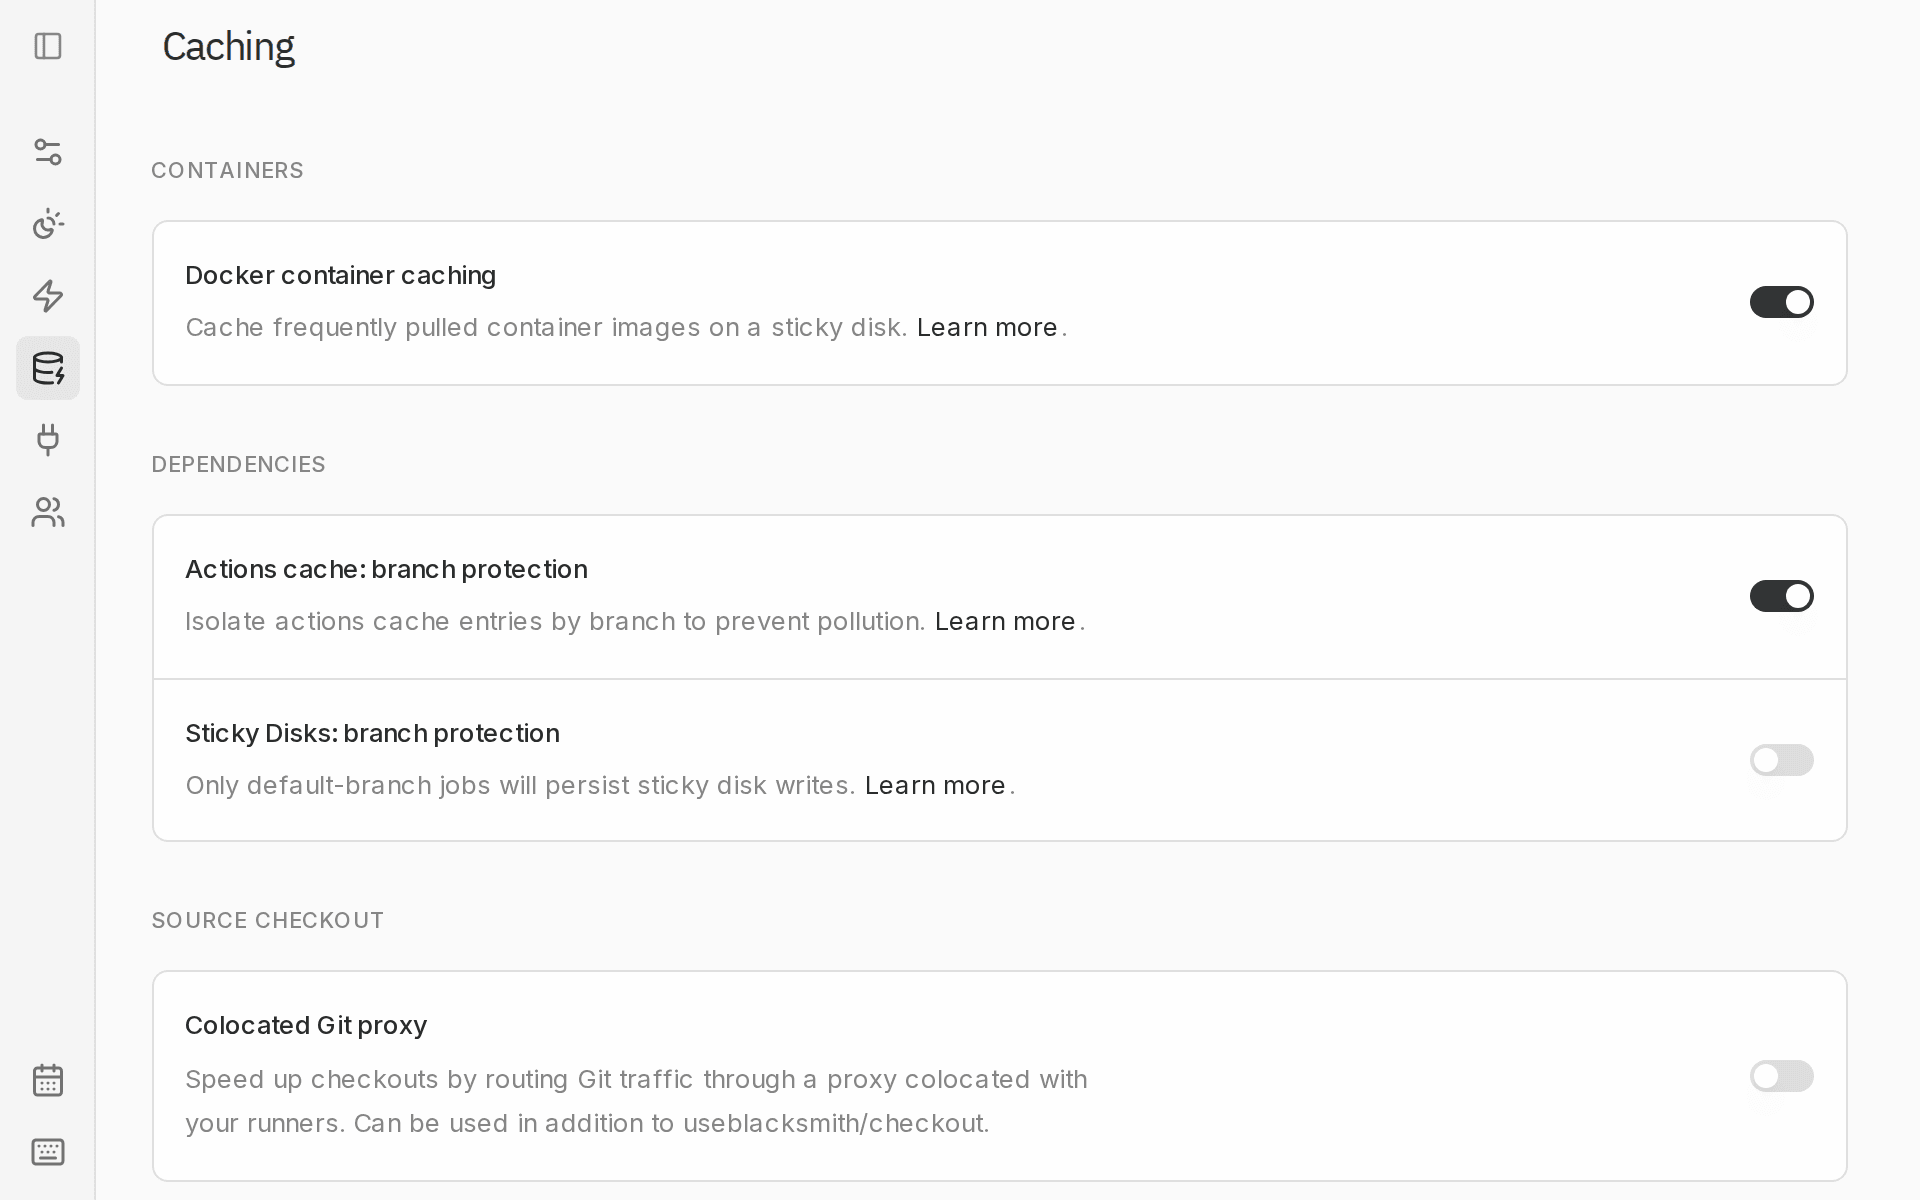Click the CONTAINERS section label

(x=227, y=170)
